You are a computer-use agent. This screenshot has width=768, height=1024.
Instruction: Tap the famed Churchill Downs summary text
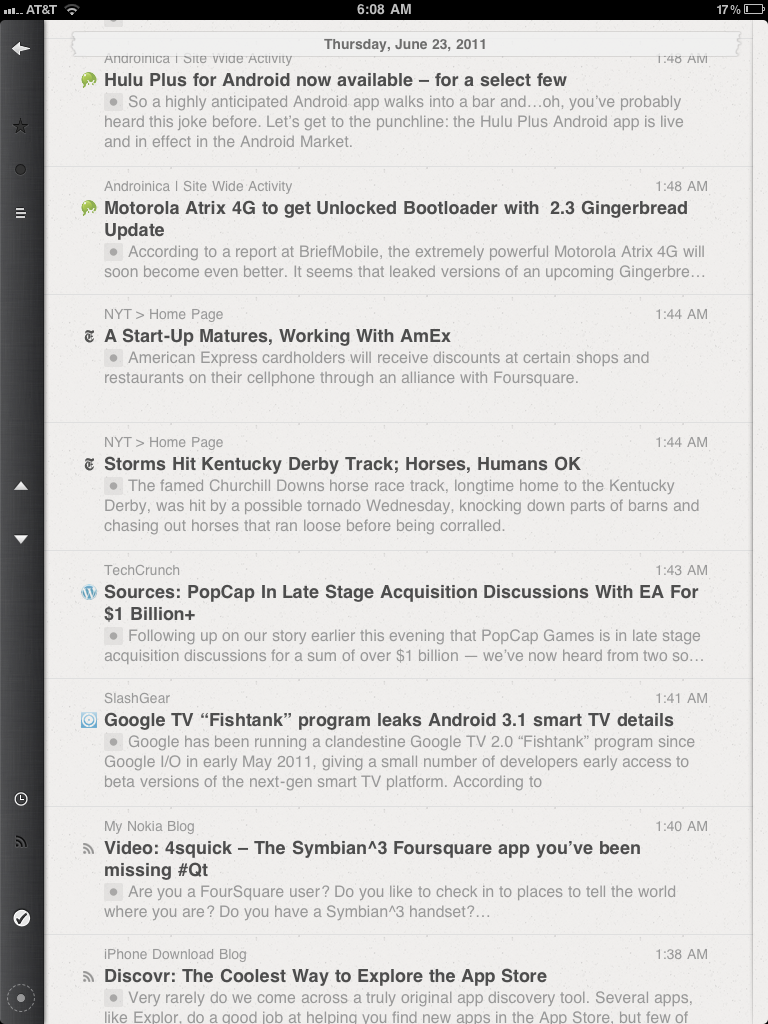point(402,505)
